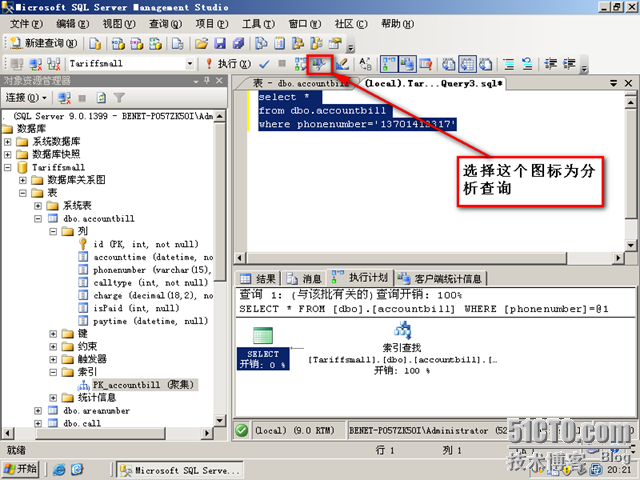This screenshot has width=640, height=480.
Task: Click the Change Connection icon
Action: [x=53, y=64]
